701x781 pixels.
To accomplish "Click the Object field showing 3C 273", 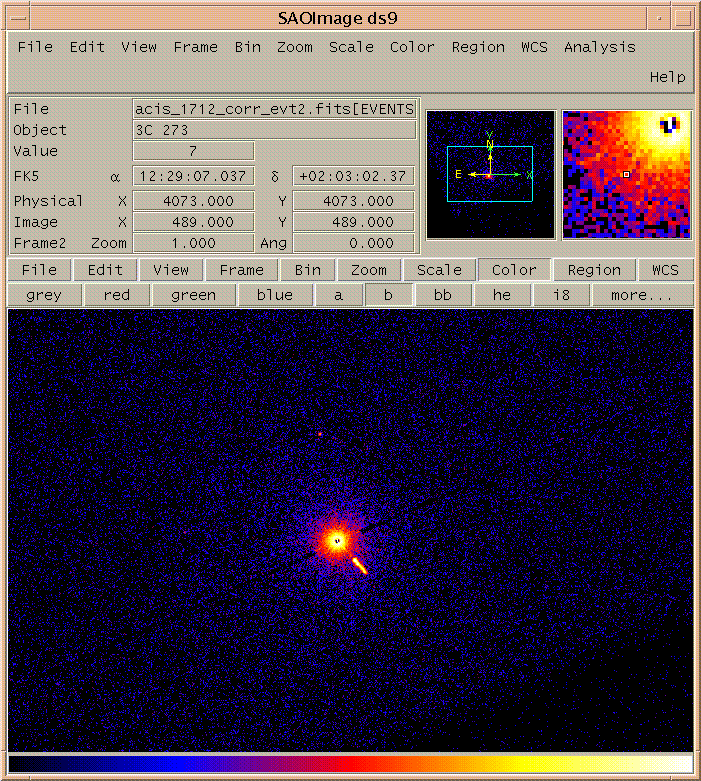I will point(275,130).
